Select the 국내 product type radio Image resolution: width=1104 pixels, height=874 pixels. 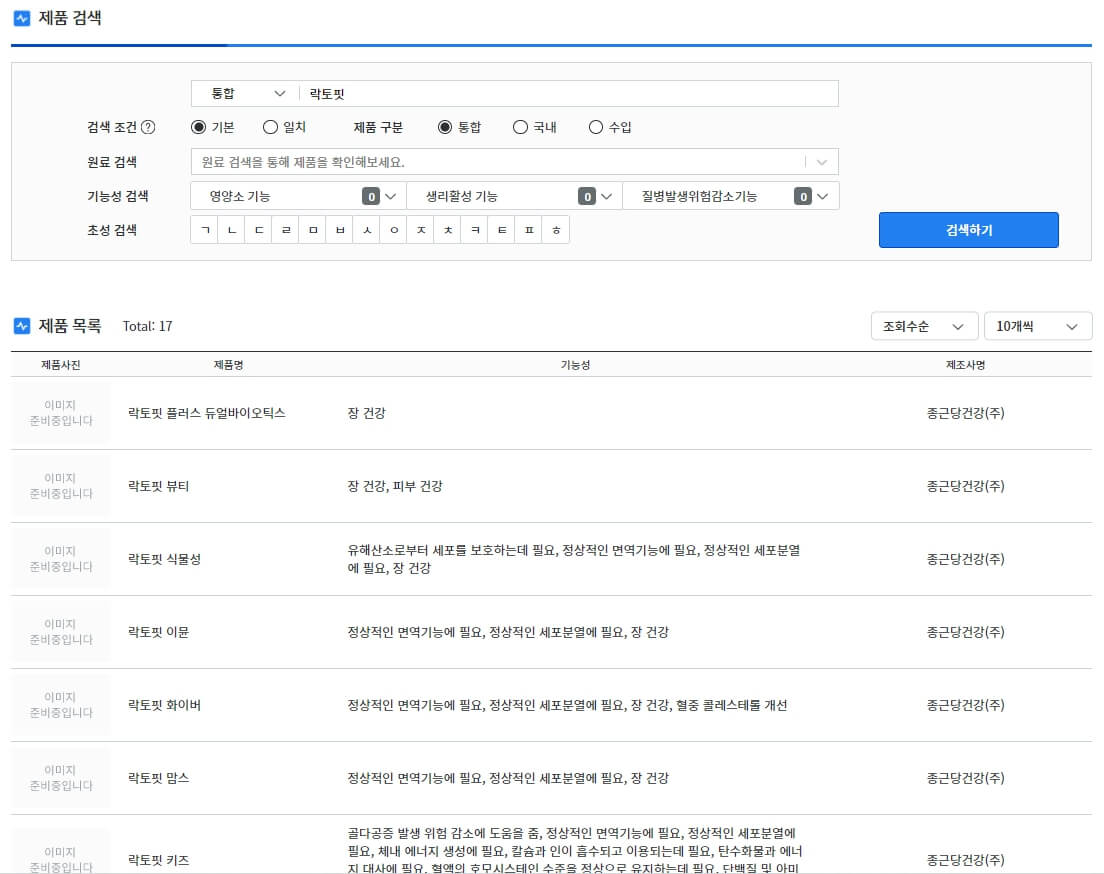[520, 127]
